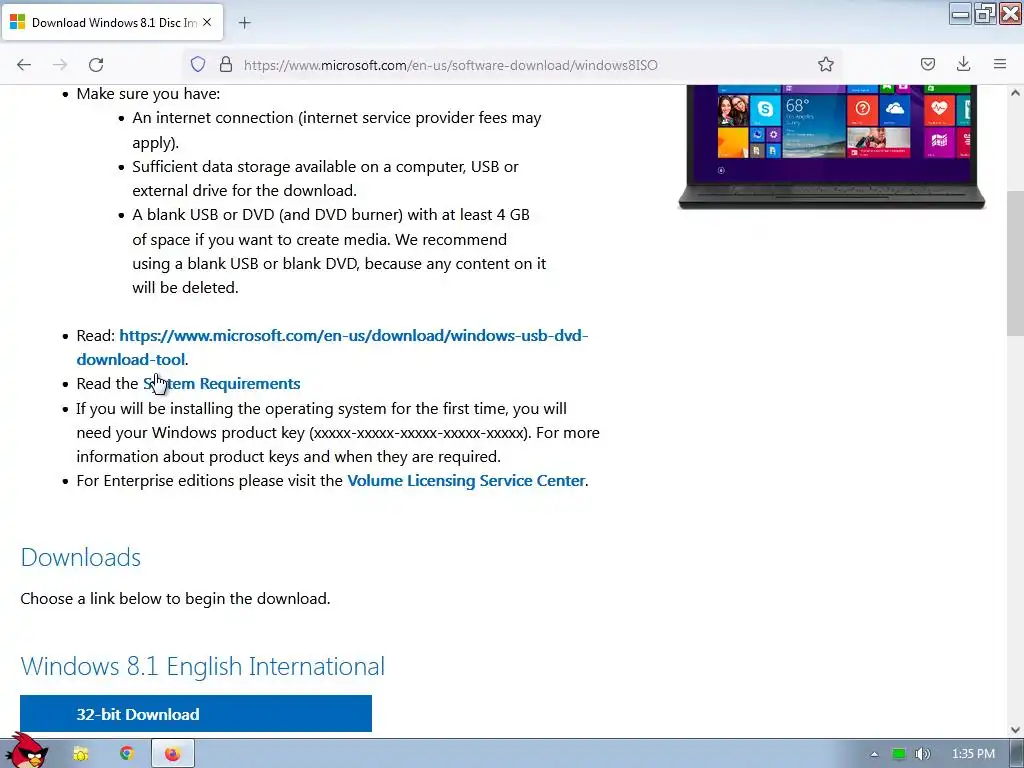The height and width of the screenshot is (768, 1024).
Task: Visit the Volume Licensing Service Center link
Action: coord(466,481)
